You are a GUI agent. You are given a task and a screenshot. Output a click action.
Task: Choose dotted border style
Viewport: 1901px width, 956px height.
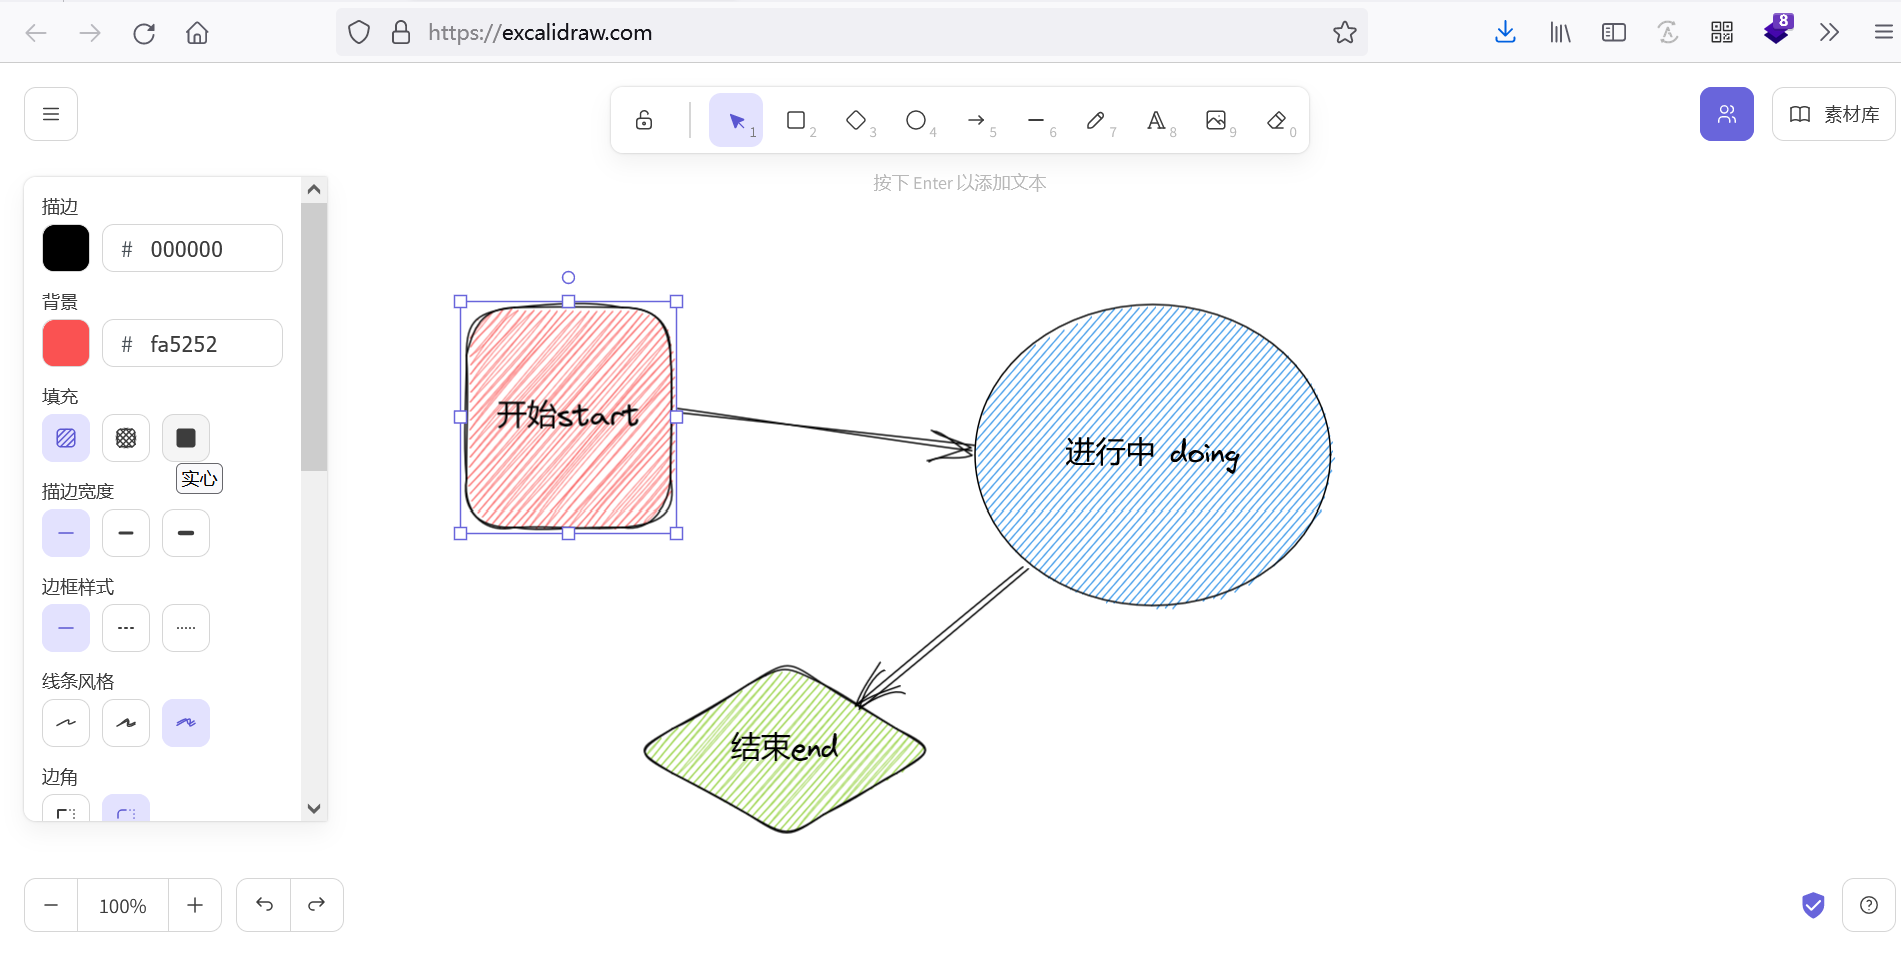186,628
